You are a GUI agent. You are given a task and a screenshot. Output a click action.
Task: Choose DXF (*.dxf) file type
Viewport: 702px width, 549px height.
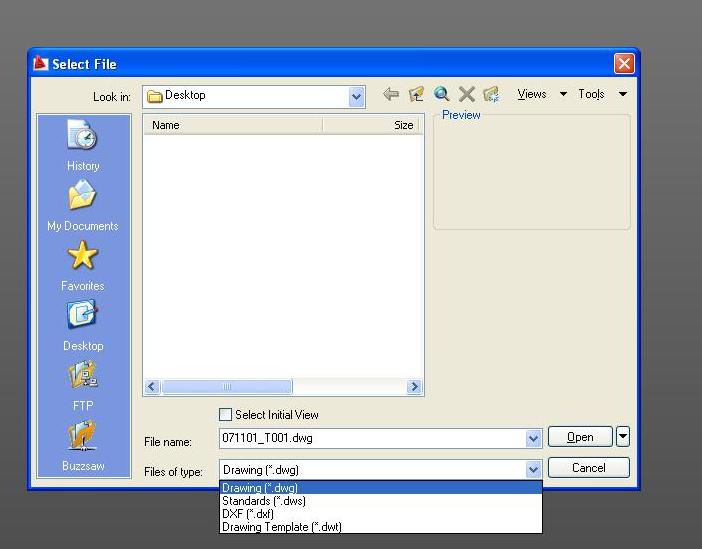coord(381,514)
